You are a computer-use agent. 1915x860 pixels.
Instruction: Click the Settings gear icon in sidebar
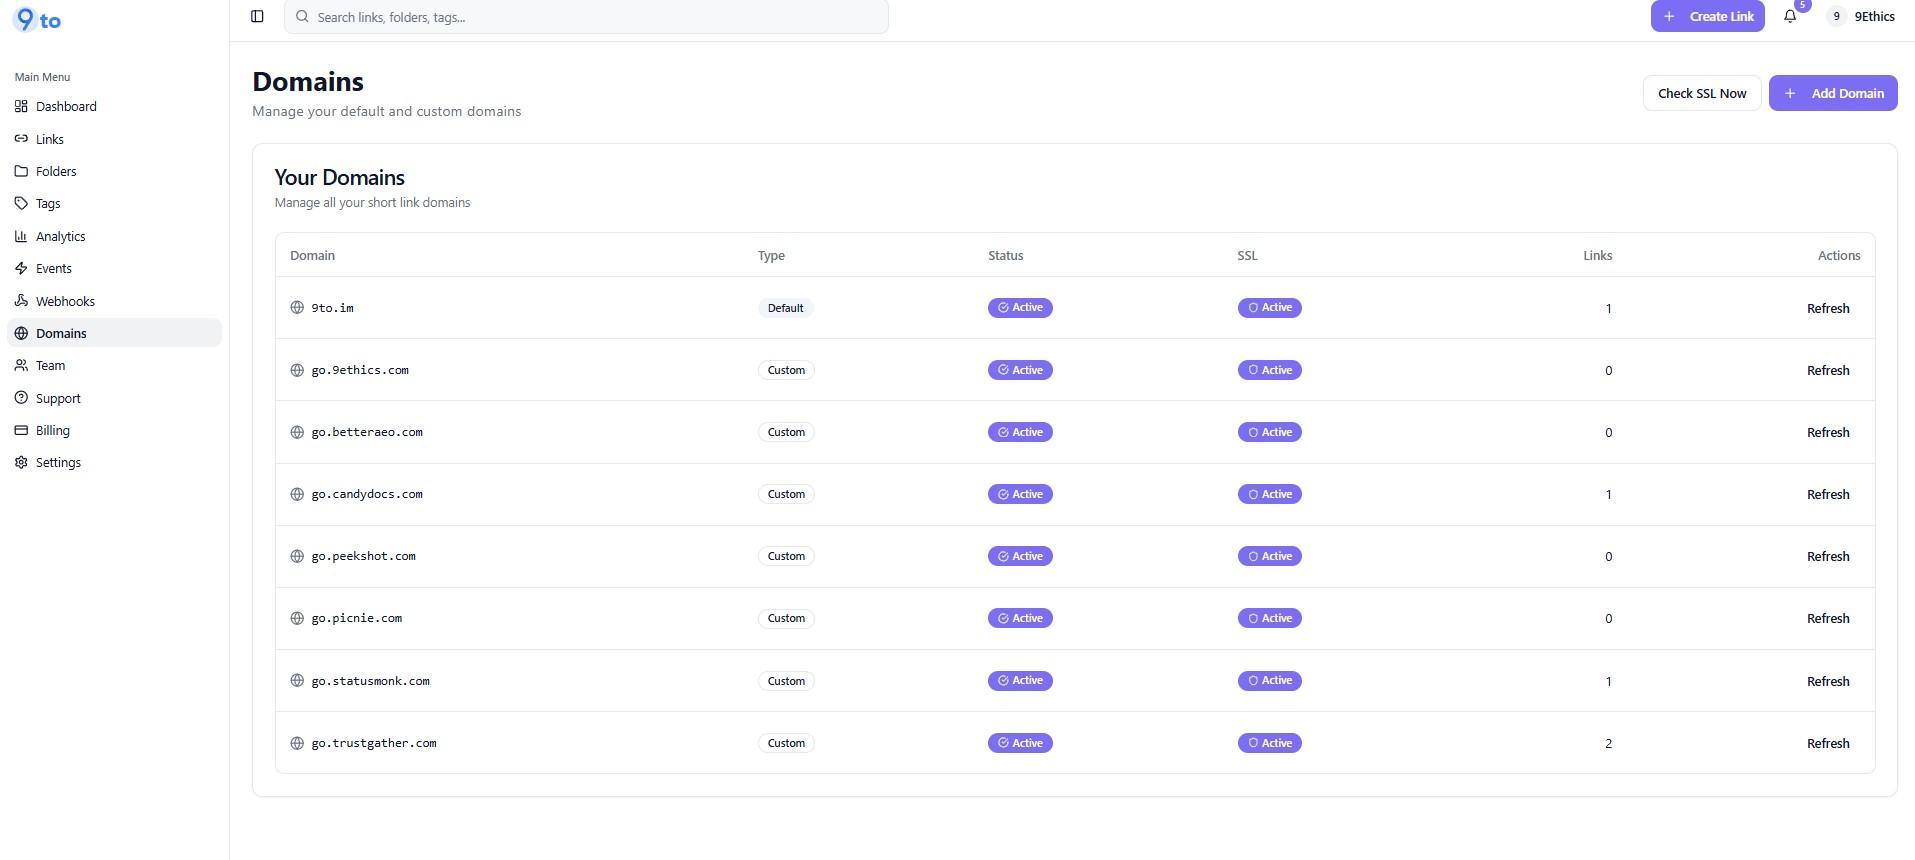tap(21, 462)
